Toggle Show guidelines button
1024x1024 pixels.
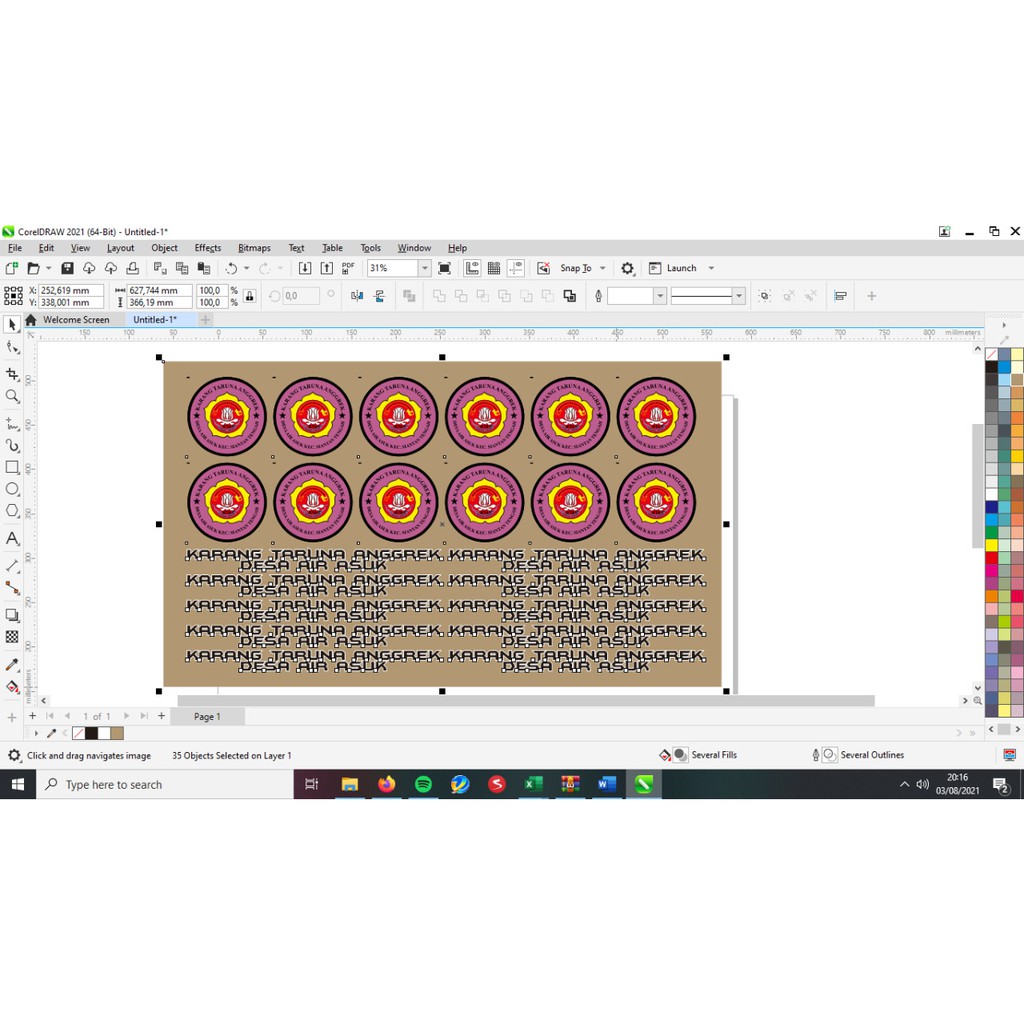[516, 268]
